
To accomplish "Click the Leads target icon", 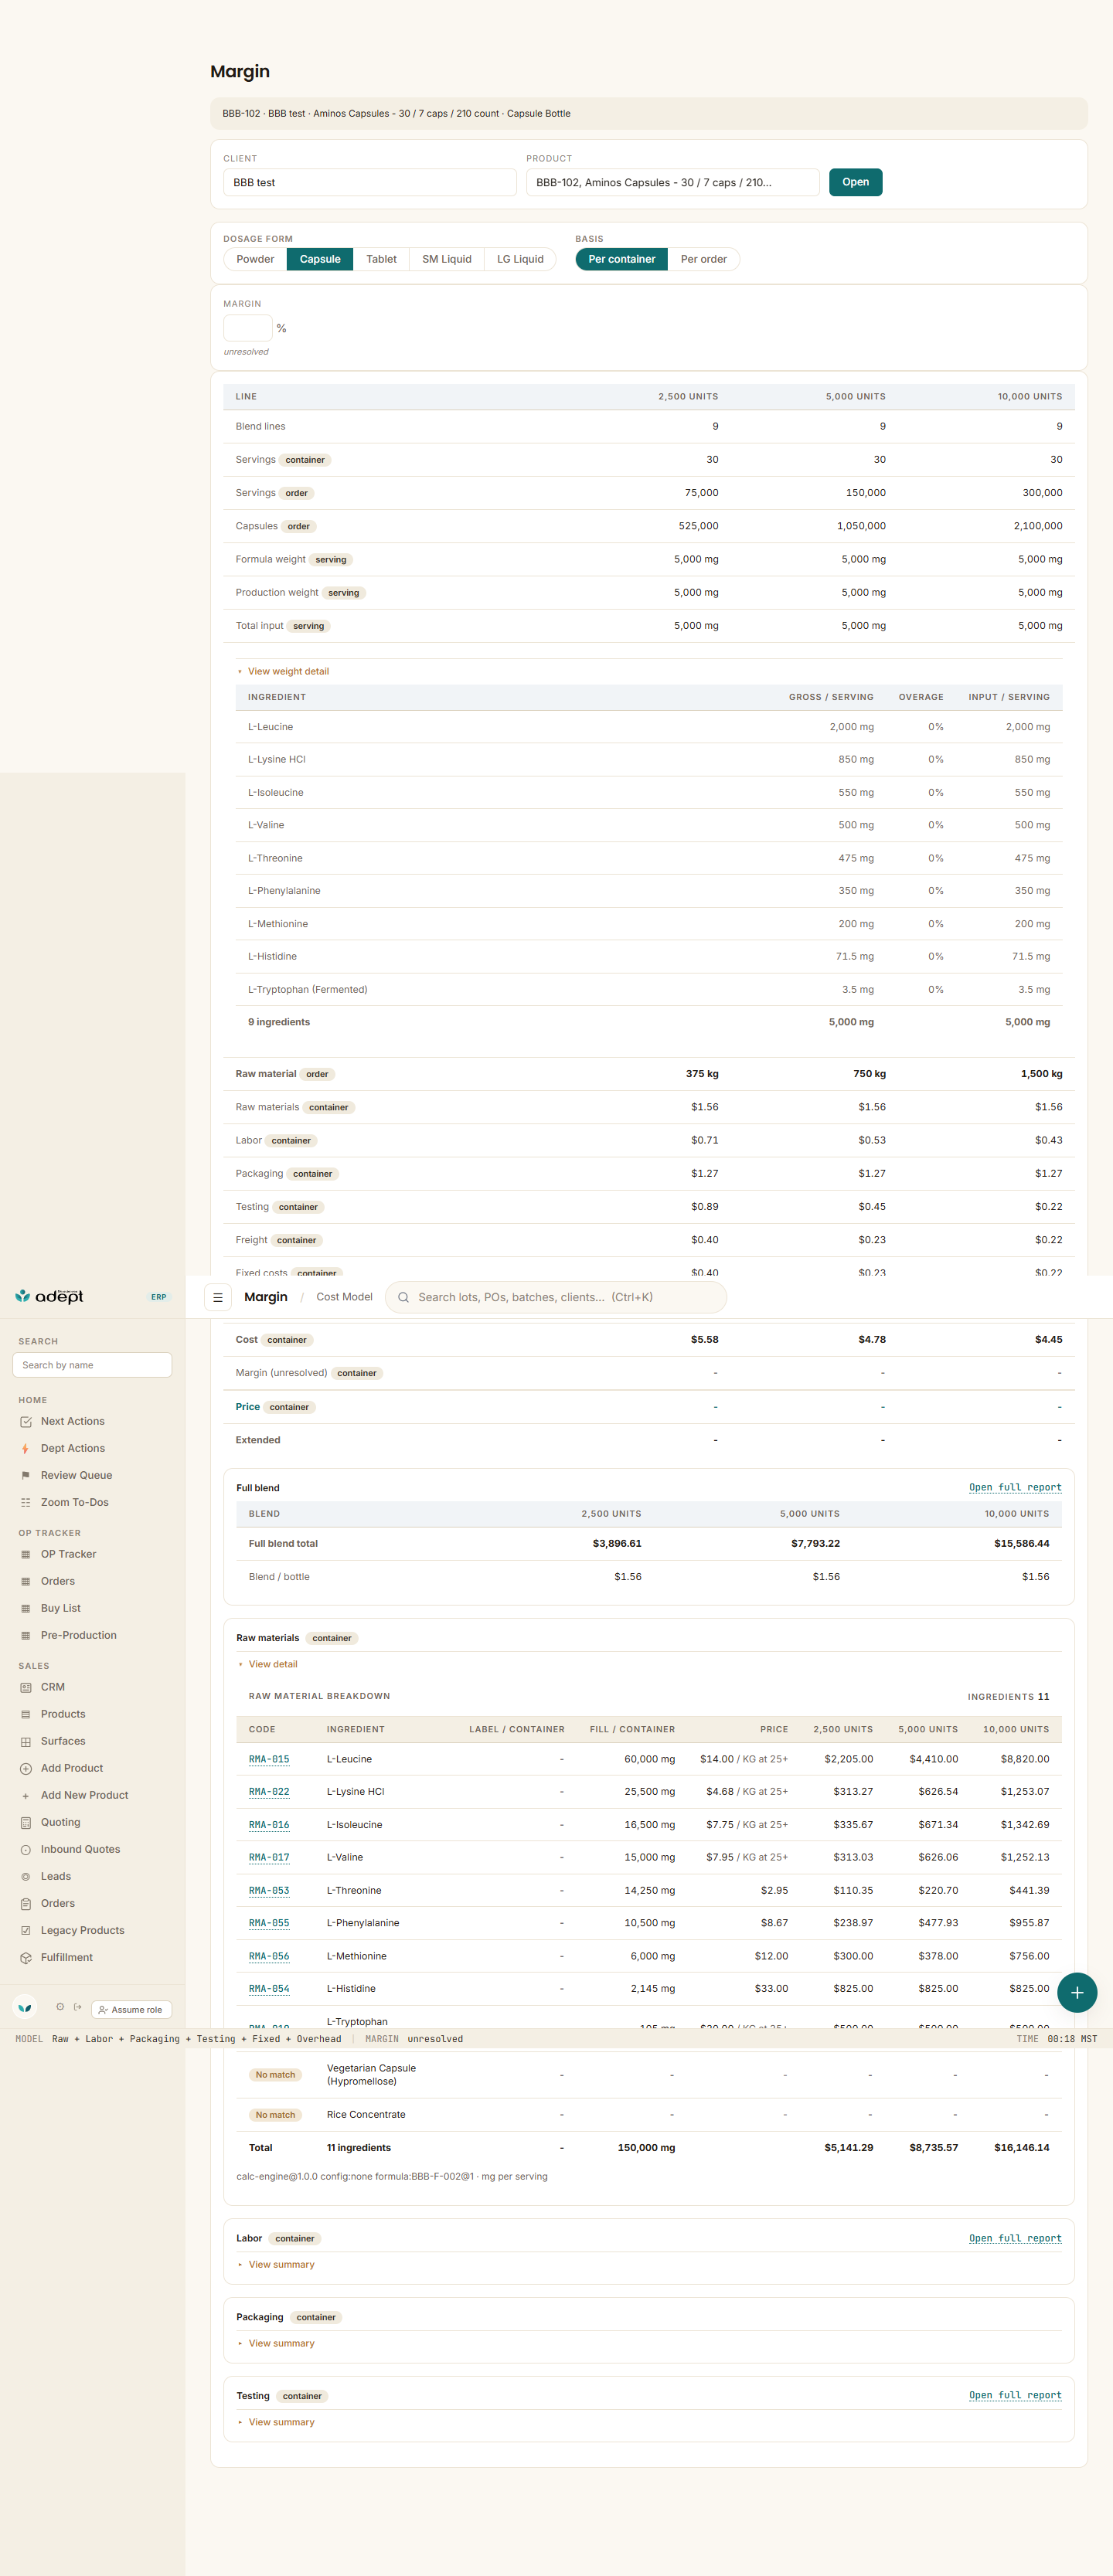I will click(x=26, y=1876).
